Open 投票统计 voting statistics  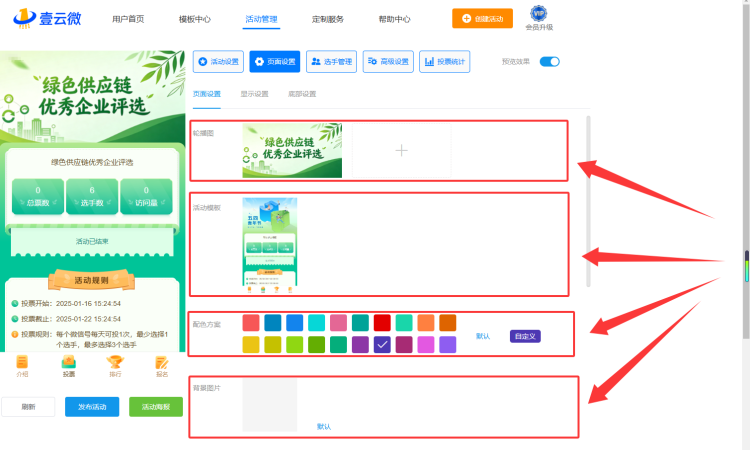click(x=445, y=62)
